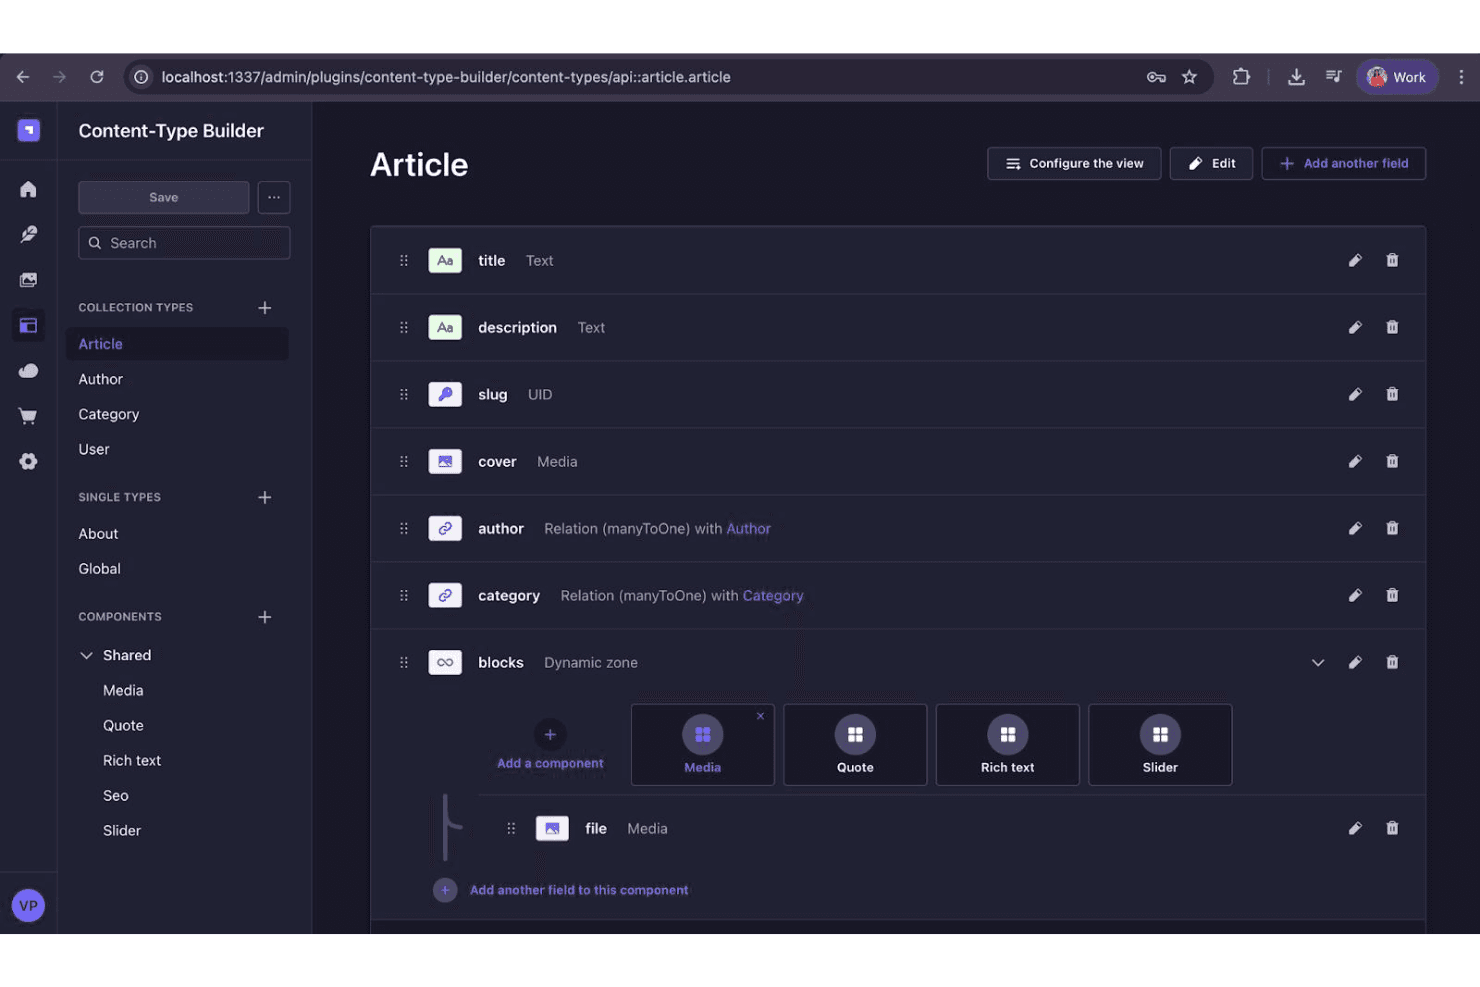Add another field to this component
This screenshot has height=987, width=1480.
point(561,890)
